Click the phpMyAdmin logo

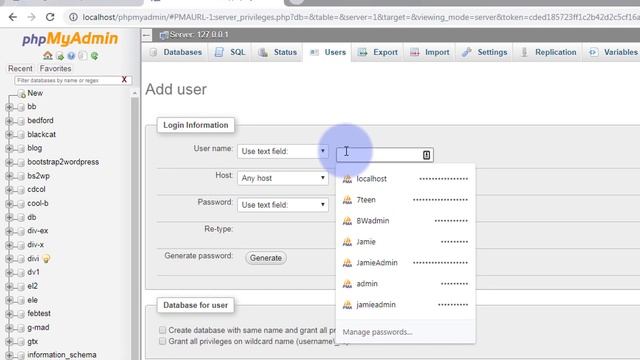[70, 39]
